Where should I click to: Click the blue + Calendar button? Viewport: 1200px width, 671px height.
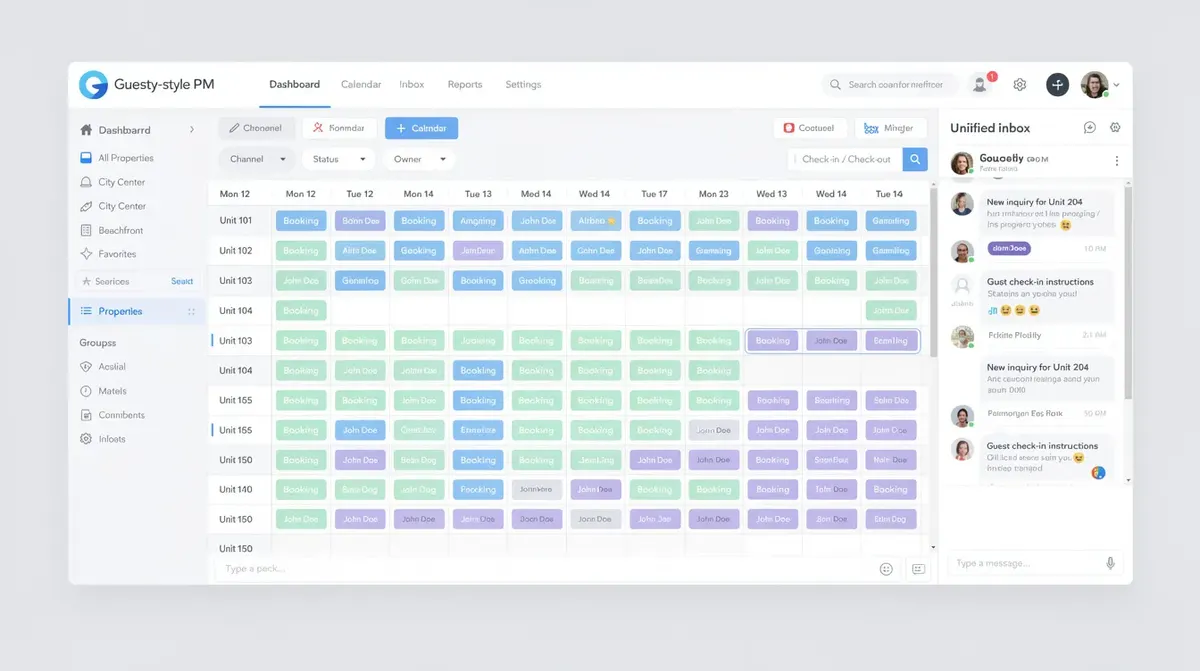421,128
